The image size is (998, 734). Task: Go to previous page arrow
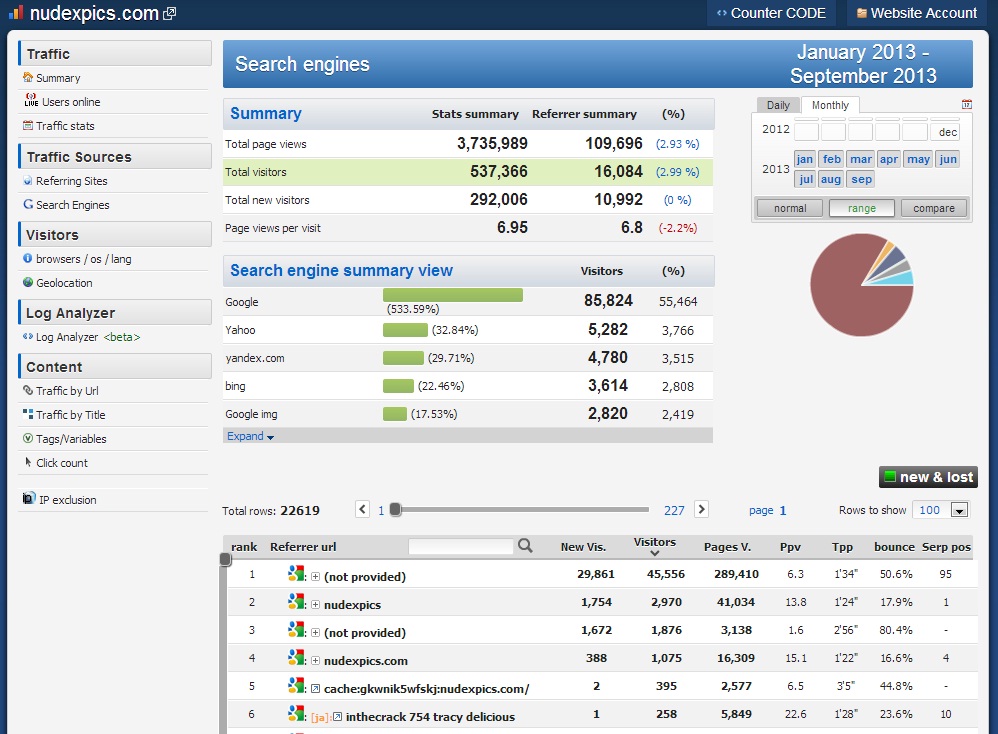362,509
